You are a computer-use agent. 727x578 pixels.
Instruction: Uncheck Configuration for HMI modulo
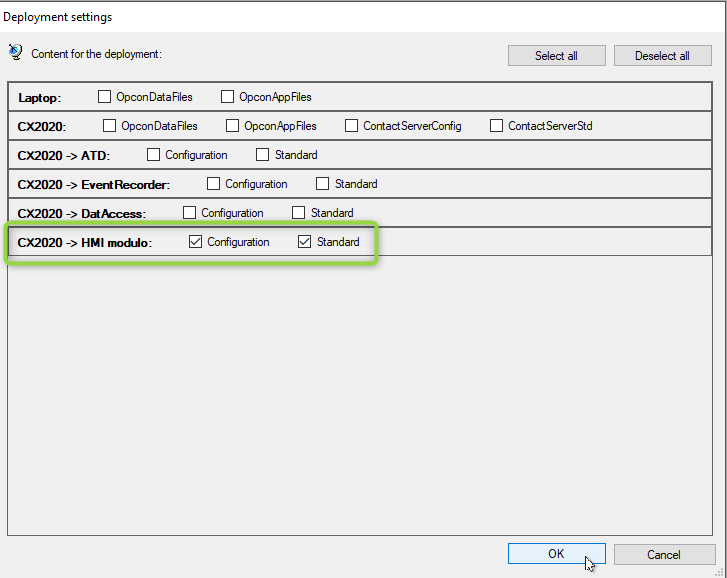[x=195, y=241]
